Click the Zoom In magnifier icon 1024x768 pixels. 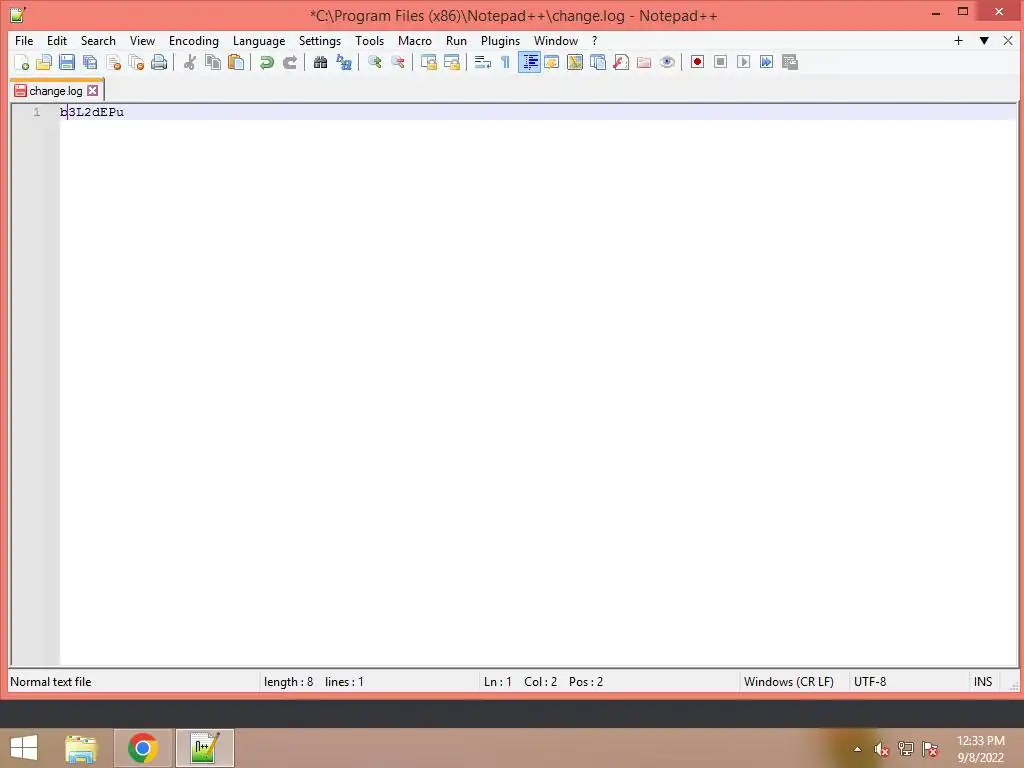[x=374, y=62]
